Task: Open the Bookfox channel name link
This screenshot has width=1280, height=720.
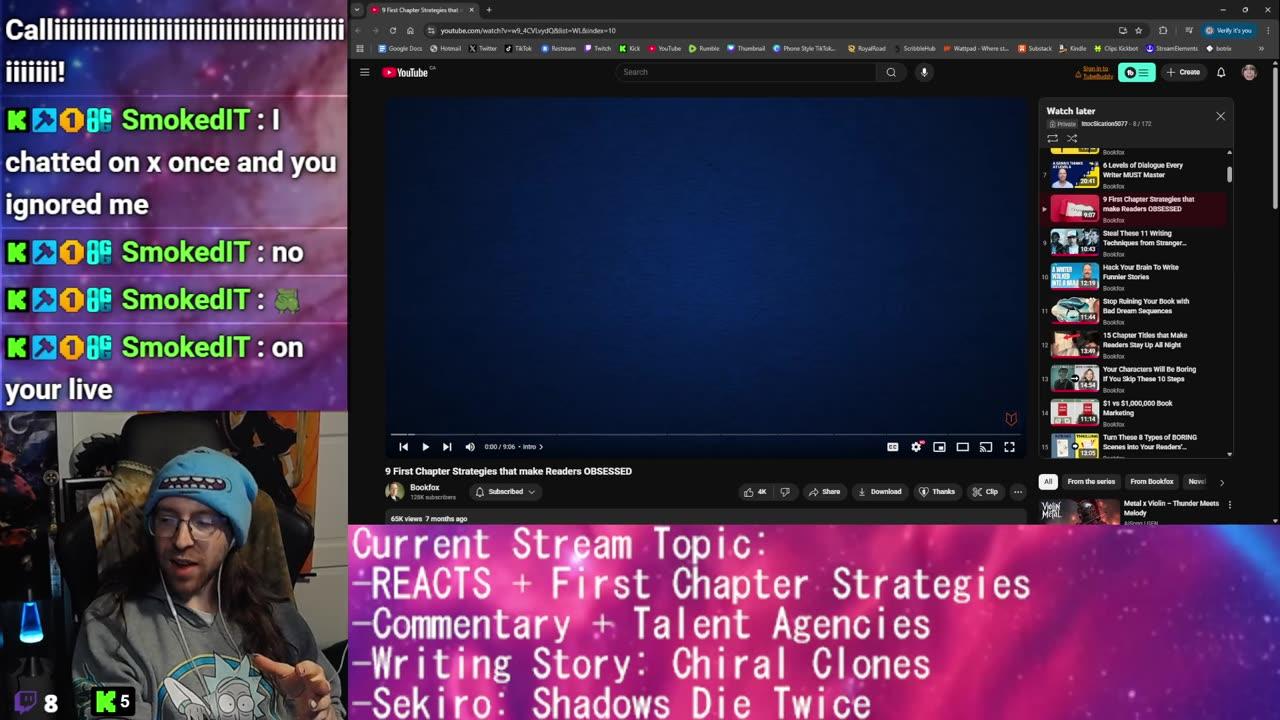Action: click(x=425, y=487)
